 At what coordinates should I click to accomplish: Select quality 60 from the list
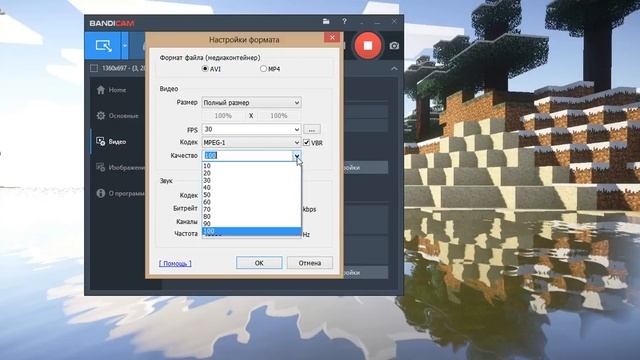click(x=251, y=202)
